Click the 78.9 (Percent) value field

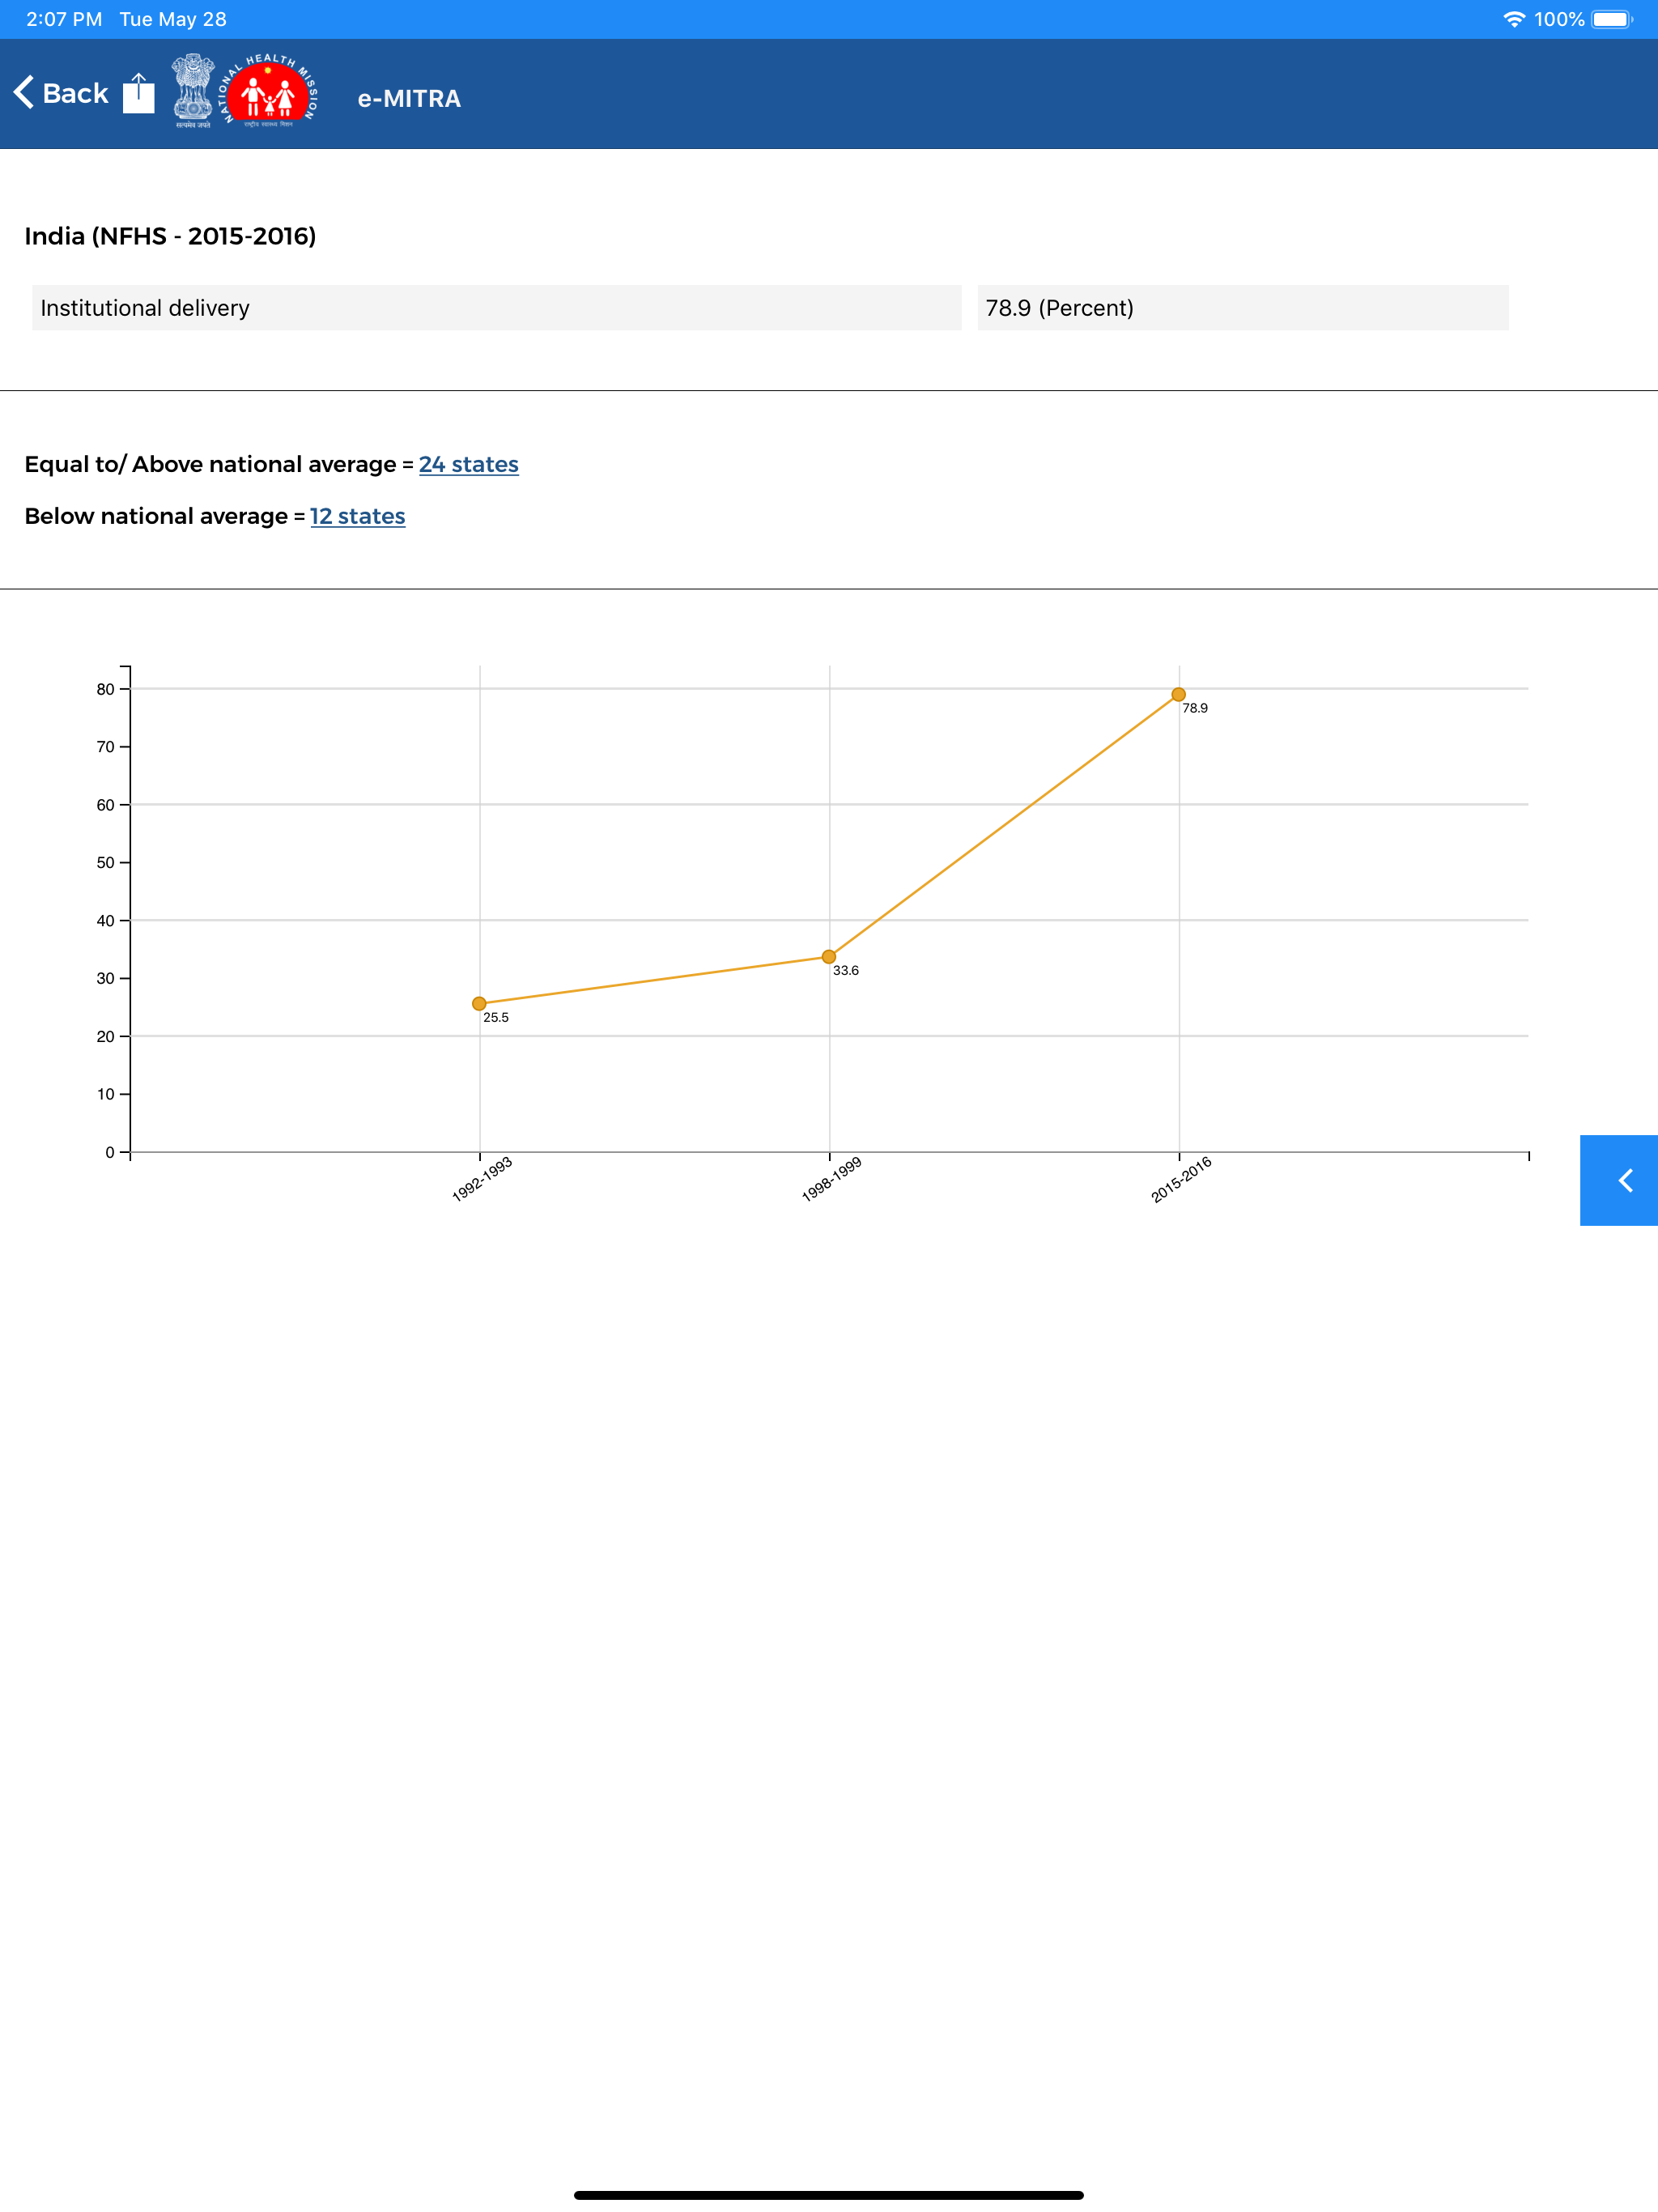click(x=1243, y=308)
